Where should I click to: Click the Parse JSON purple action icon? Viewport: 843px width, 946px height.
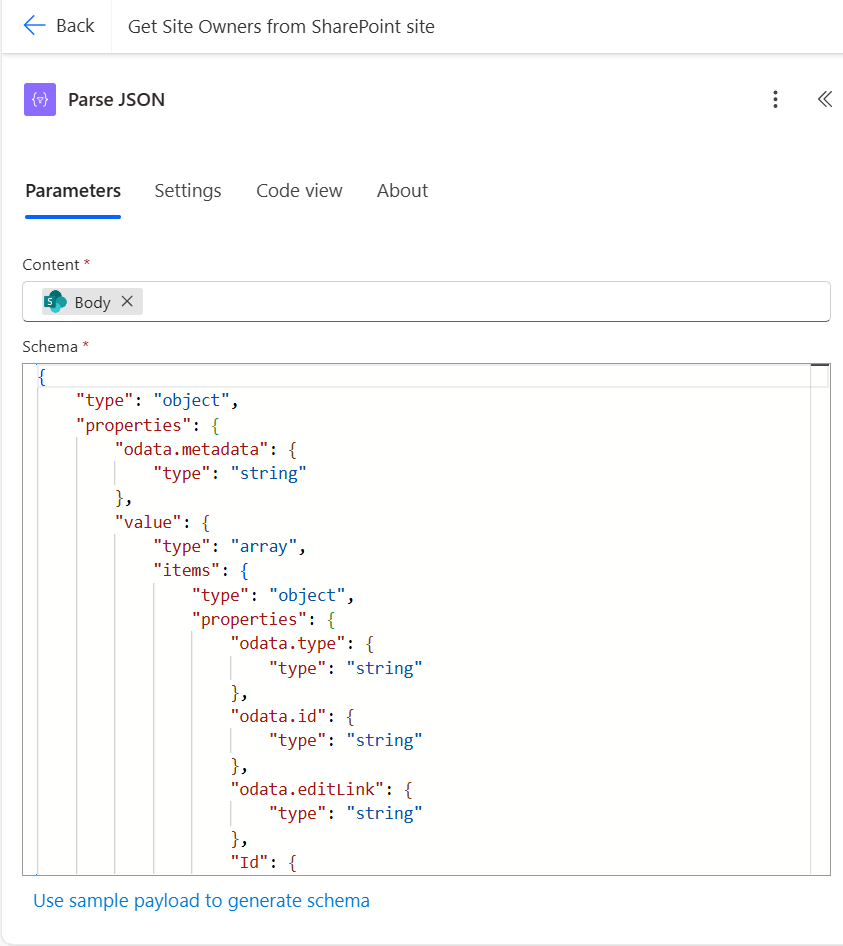click(41, 99)
